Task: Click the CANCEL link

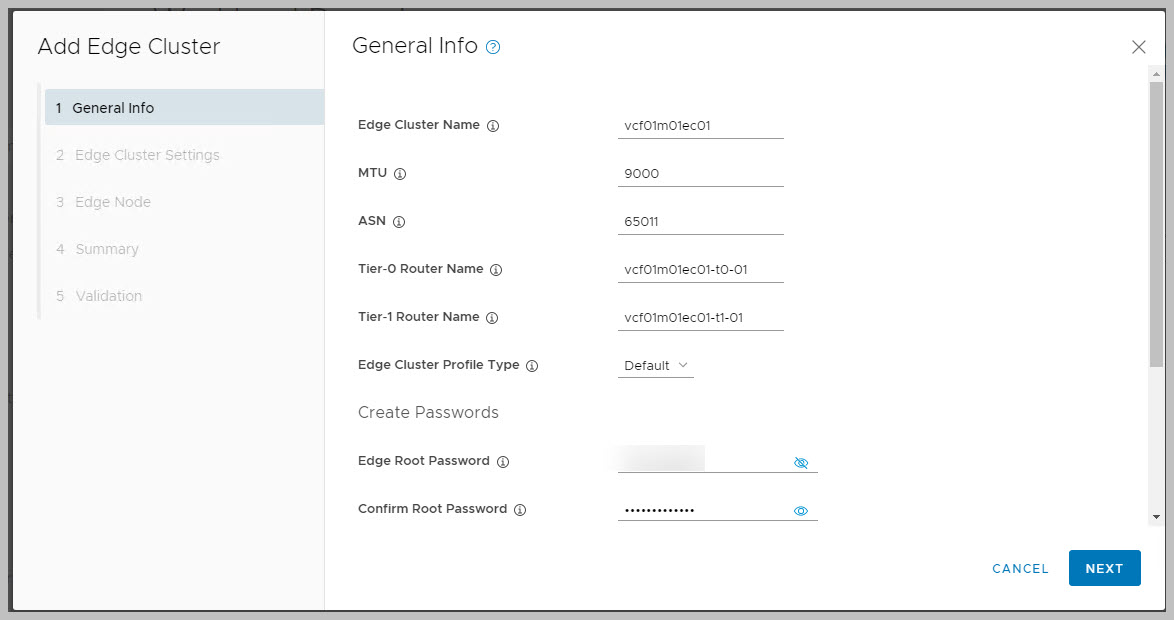Action: (x=1020, y=568)
